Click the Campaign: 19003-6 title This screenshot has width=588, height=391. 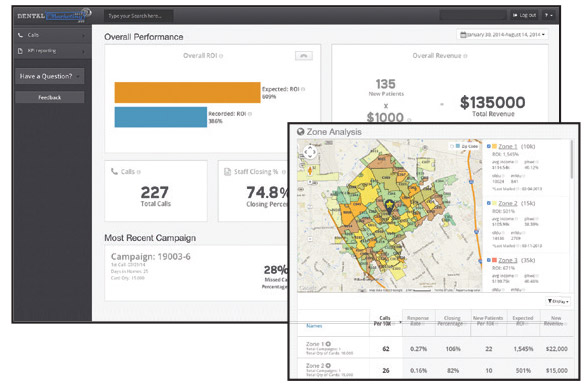point(151,257)
